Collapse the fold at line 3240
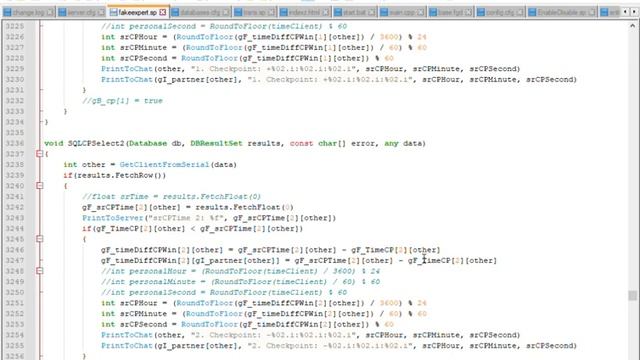 click(x=40, y=186)
